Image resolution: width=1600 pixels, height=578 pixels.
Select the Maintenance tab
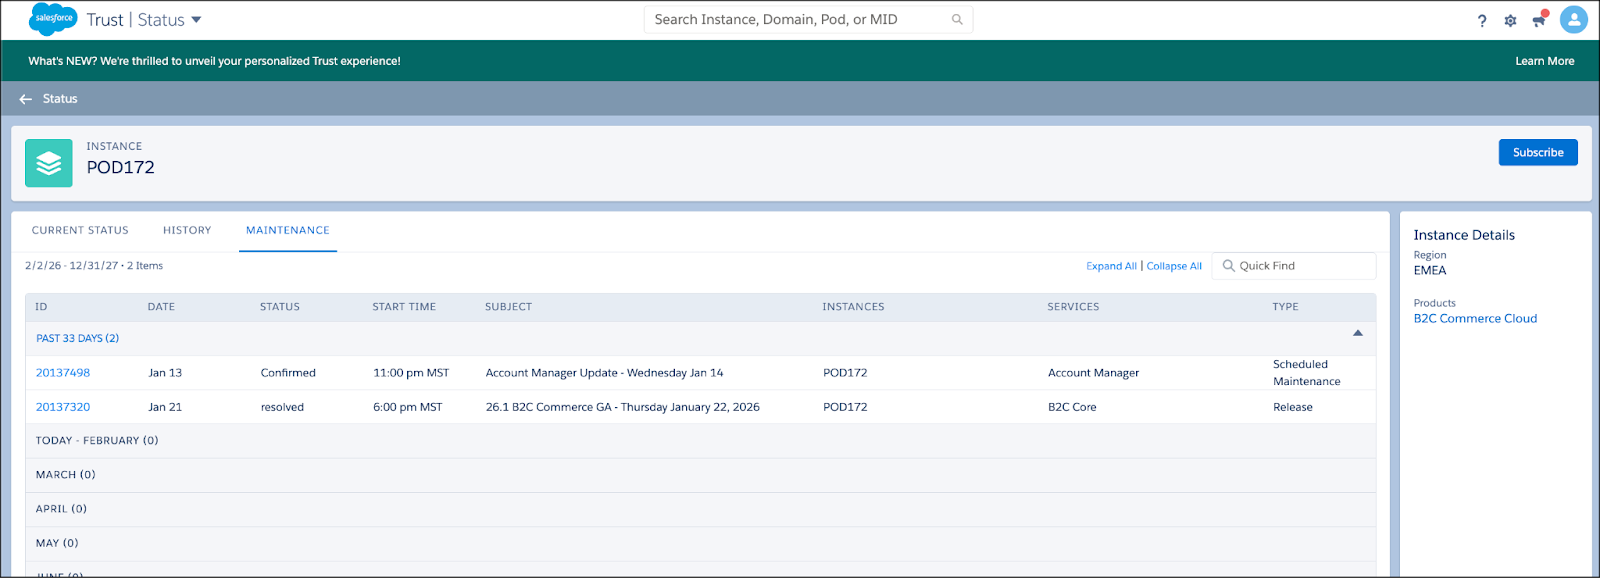click(x=288, y=230)
